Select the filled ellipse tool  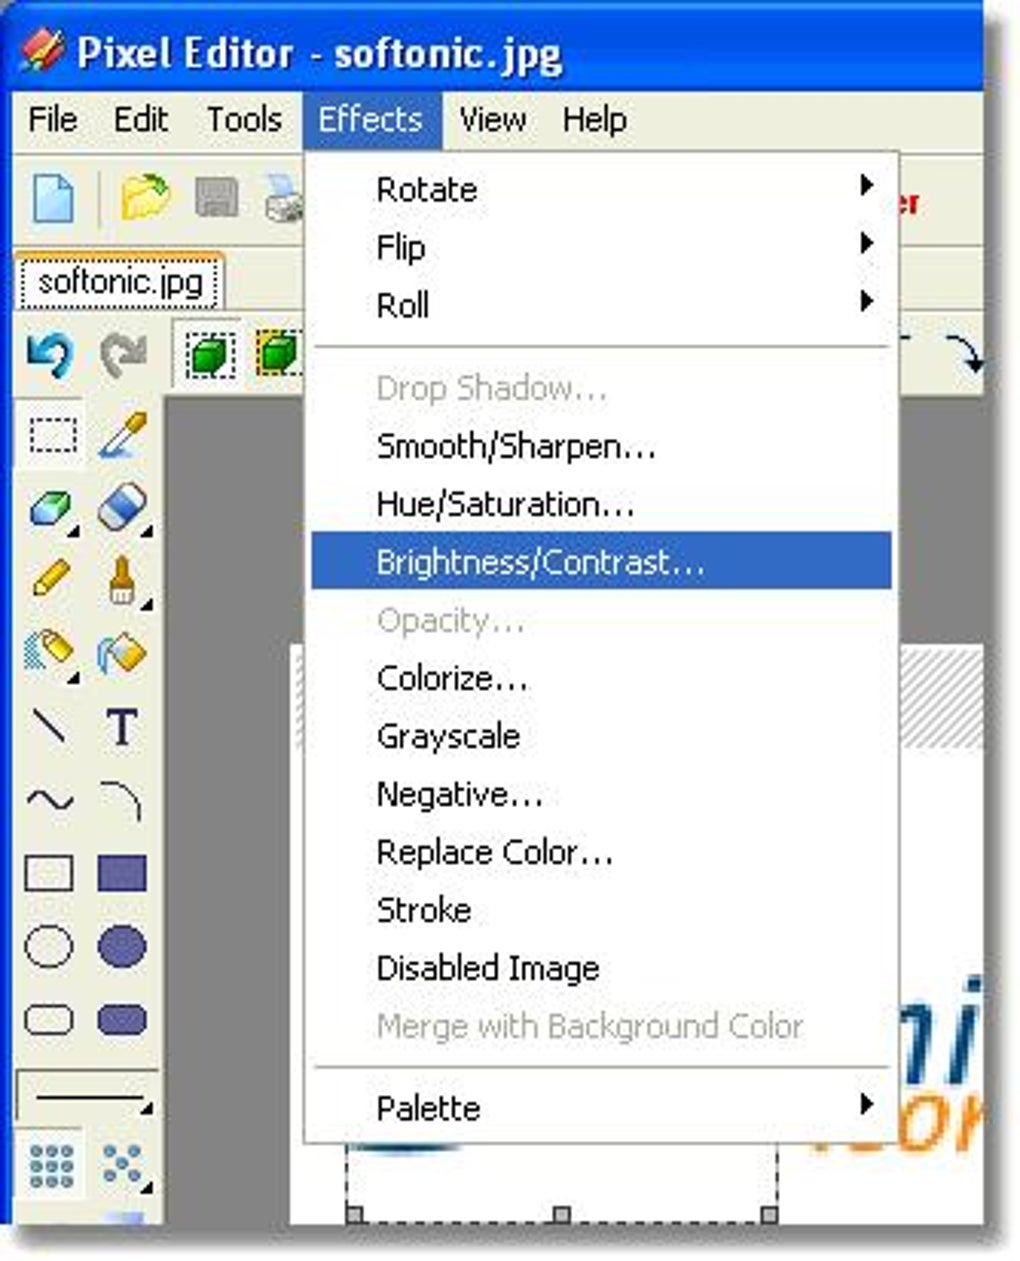point(122,946)
